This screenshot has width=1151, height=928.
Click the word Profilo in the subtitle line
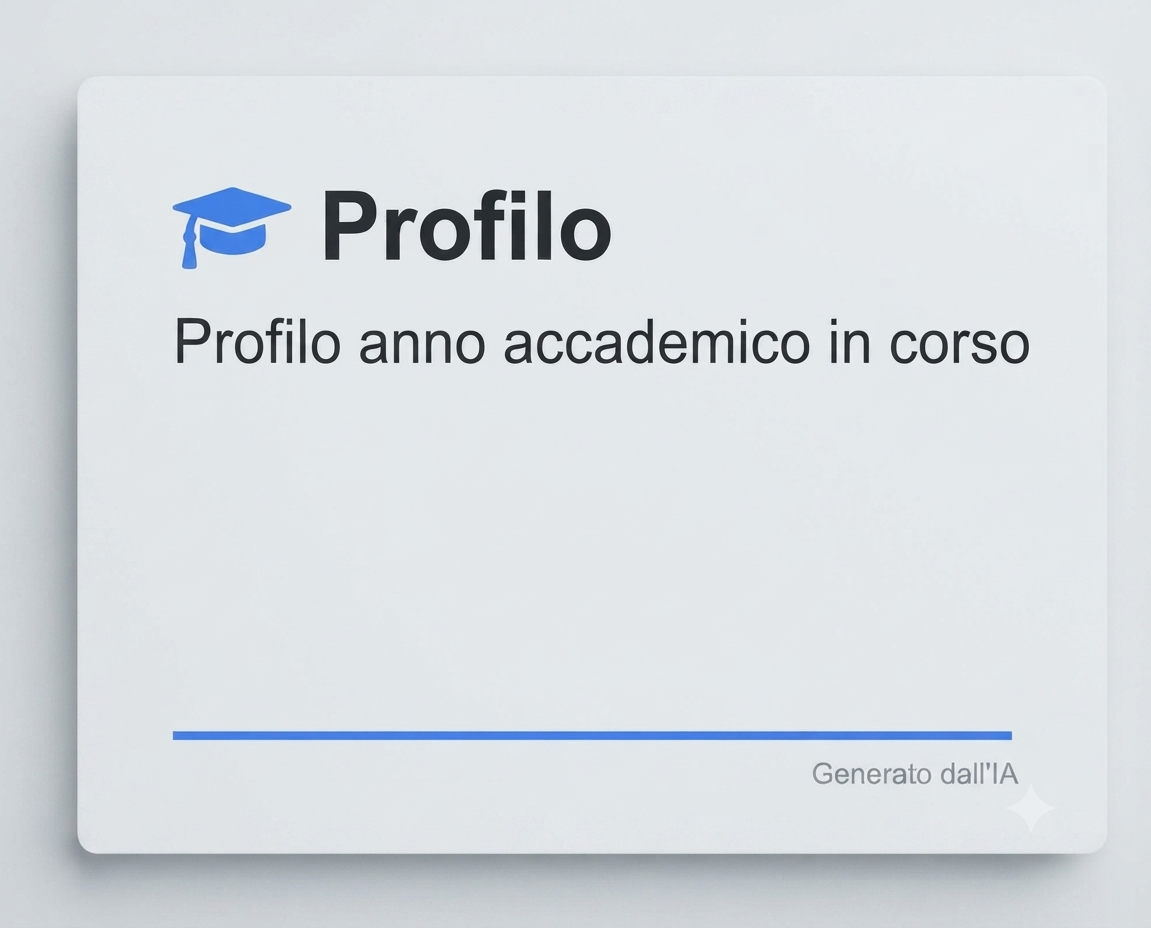point(257,342)
